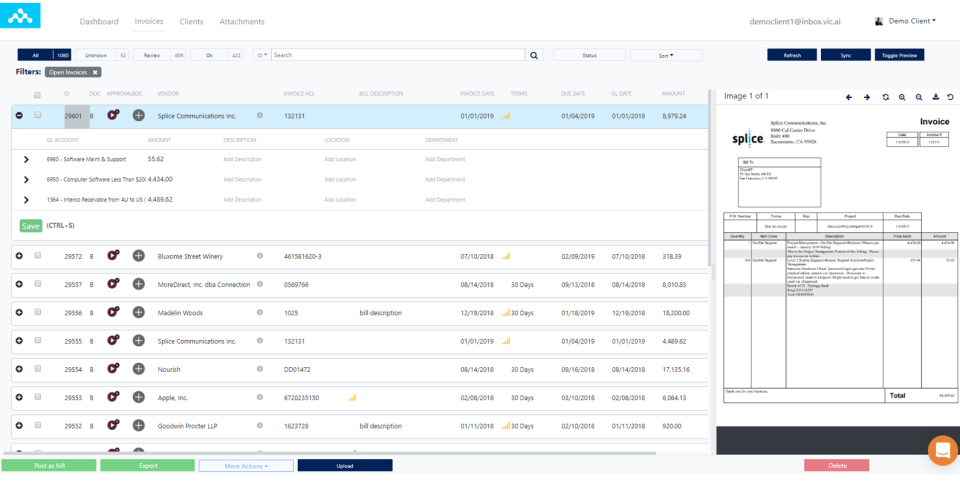
Task: Click info icon for invoice 29601
Action: [260, 115]
